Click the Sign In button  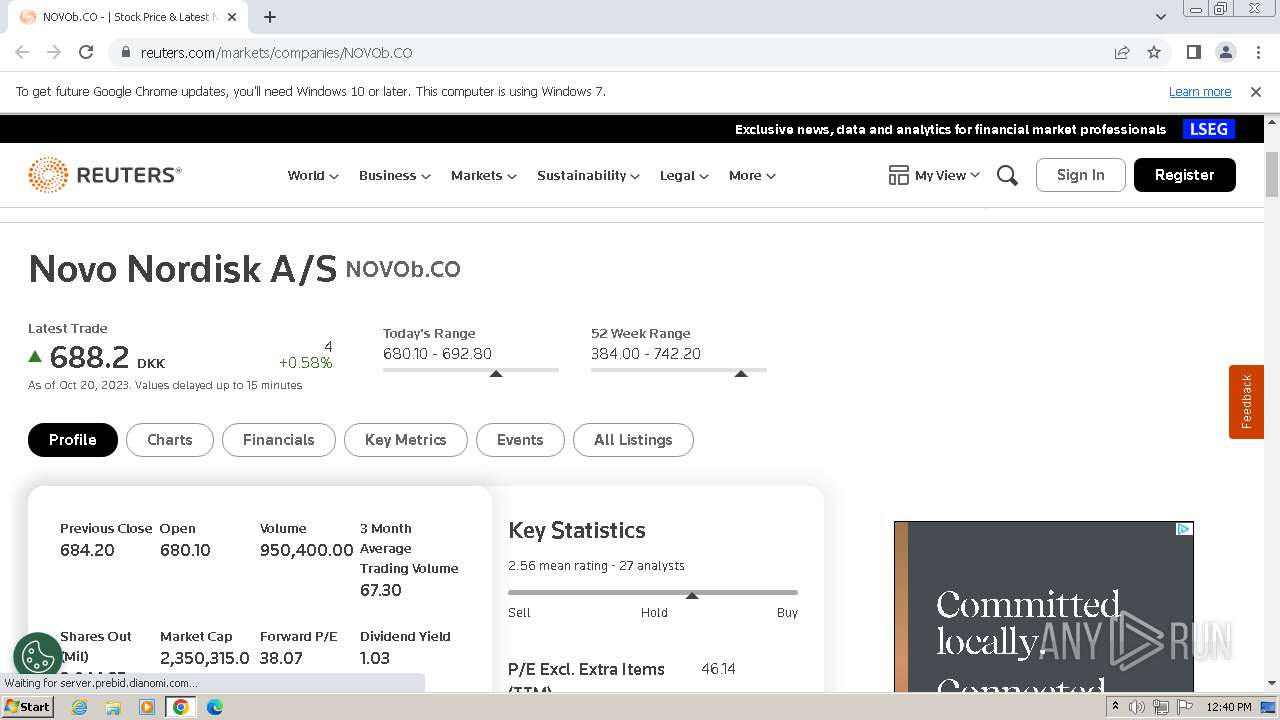click(1081, 175)
